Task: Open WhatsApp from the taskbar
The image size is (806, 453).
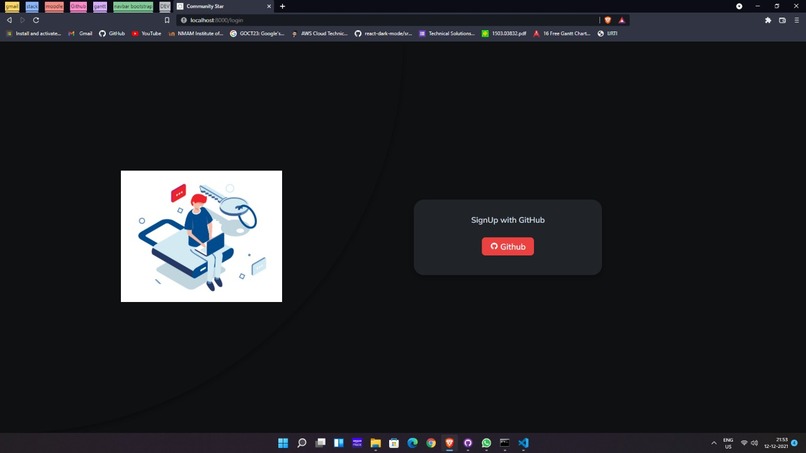Action: point(486,443)
